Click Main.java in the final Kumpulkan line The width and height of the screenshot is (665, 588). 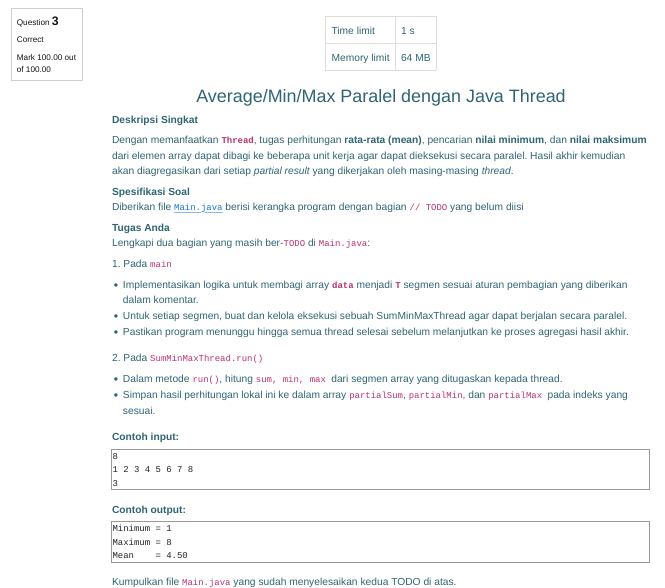click(206, 581)
